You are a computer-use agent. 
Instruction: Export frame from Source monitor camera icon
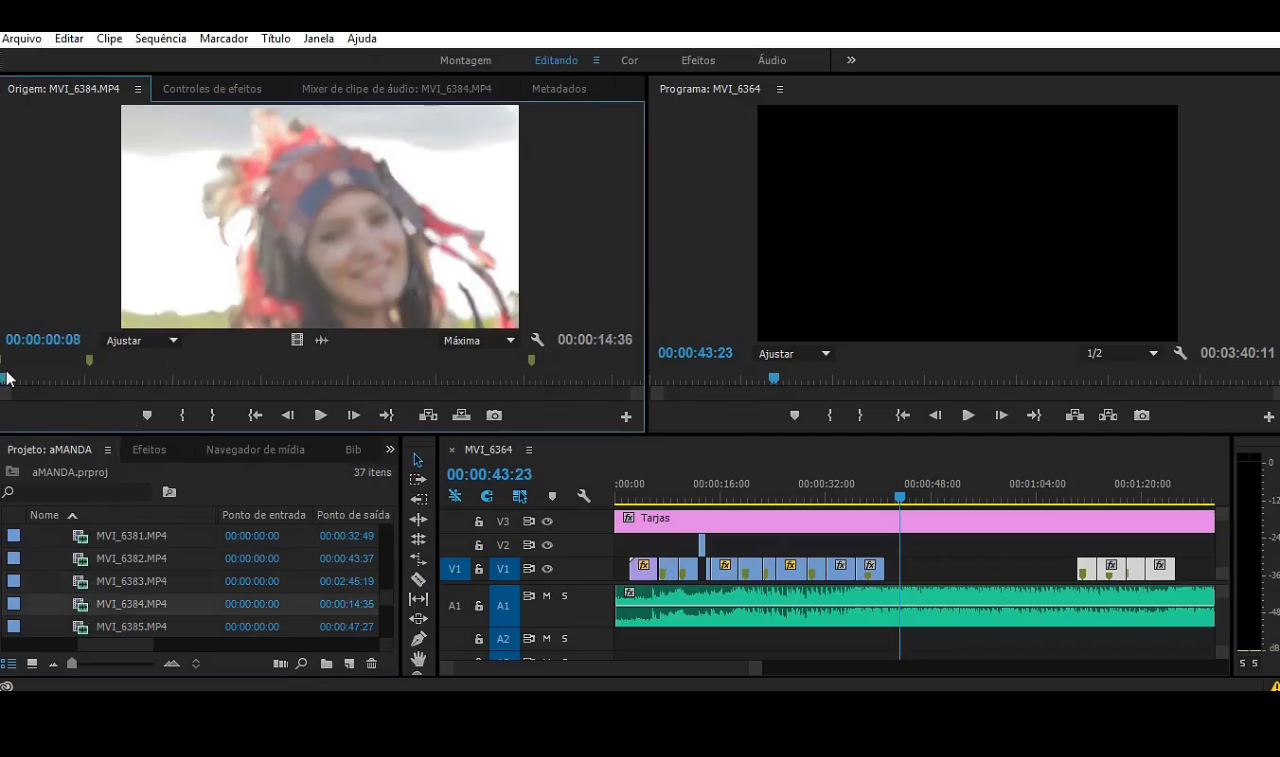point(494,415)
